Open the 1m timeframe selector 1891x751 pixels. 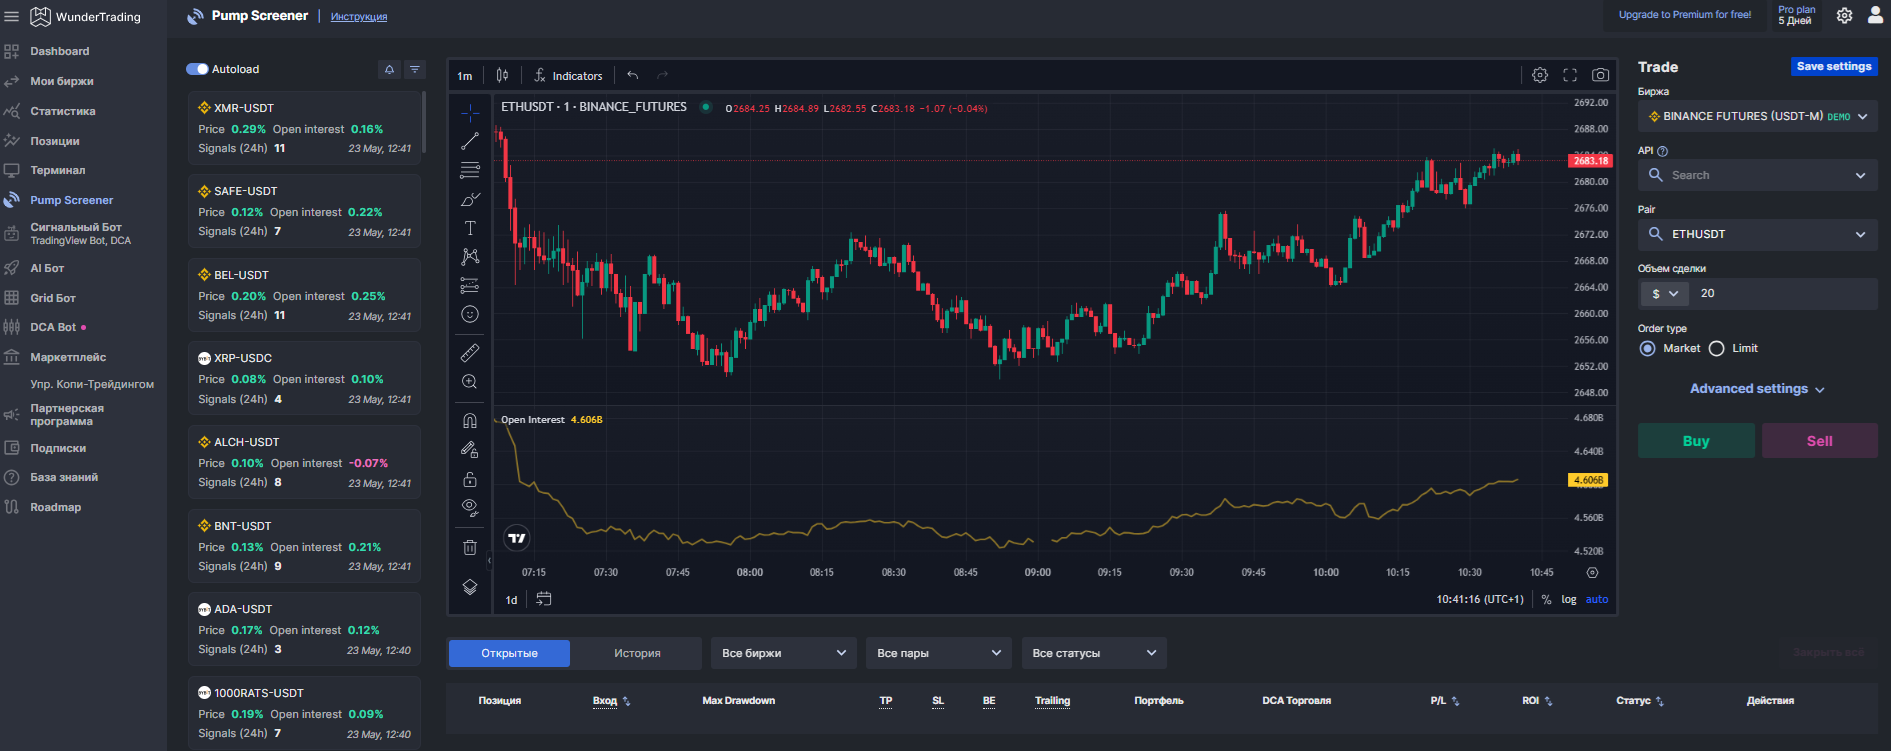465,76
